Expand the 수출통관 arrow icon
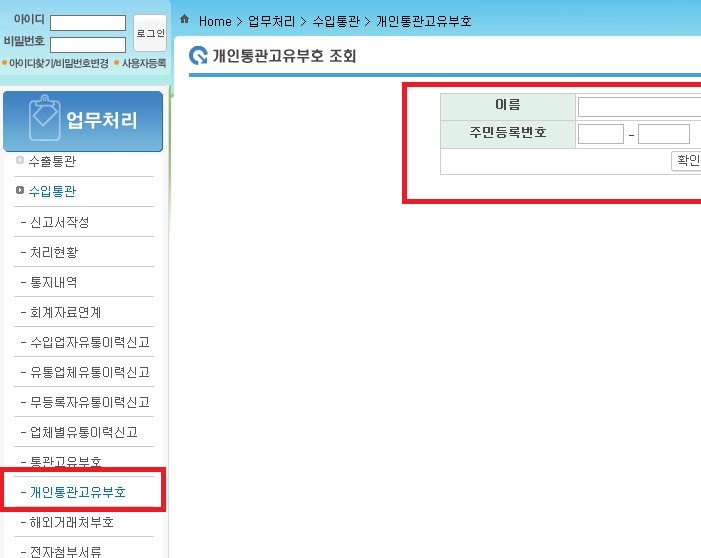The image size is (701, 558). click(x=20, y=160)
